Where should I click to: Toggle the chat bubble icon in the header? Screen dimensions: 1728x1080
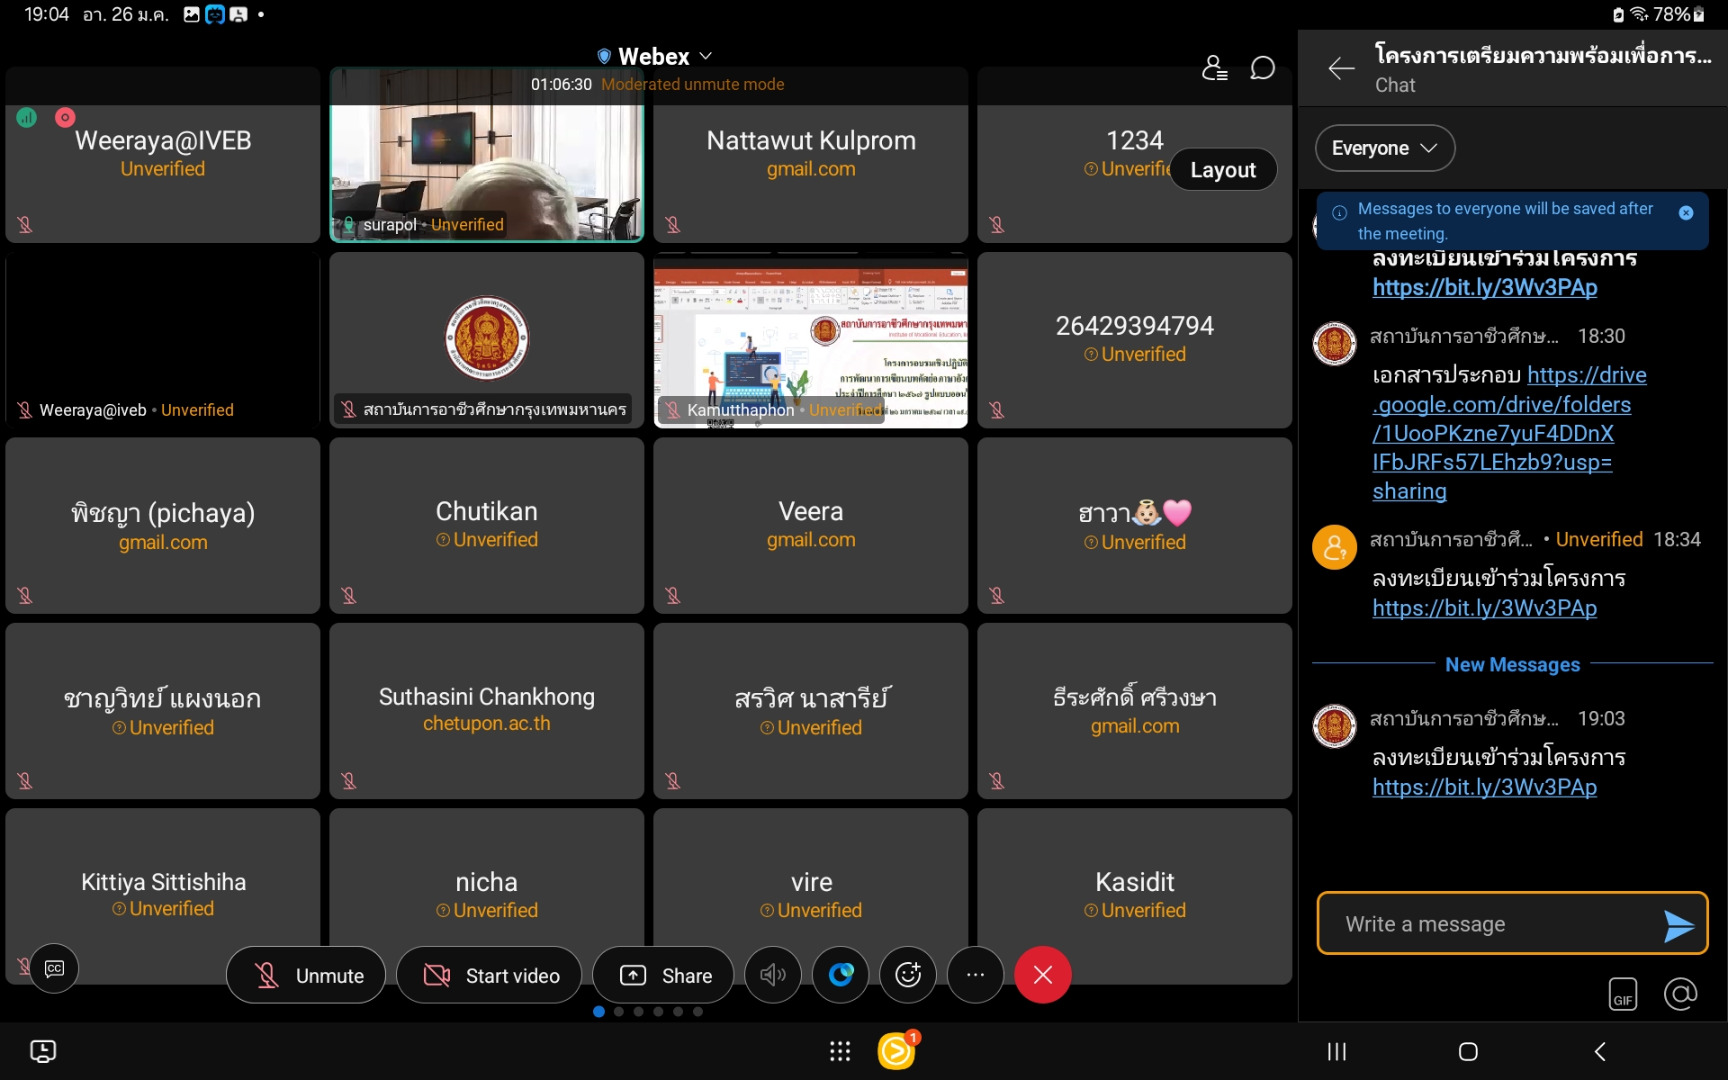tap(1263, 68)
